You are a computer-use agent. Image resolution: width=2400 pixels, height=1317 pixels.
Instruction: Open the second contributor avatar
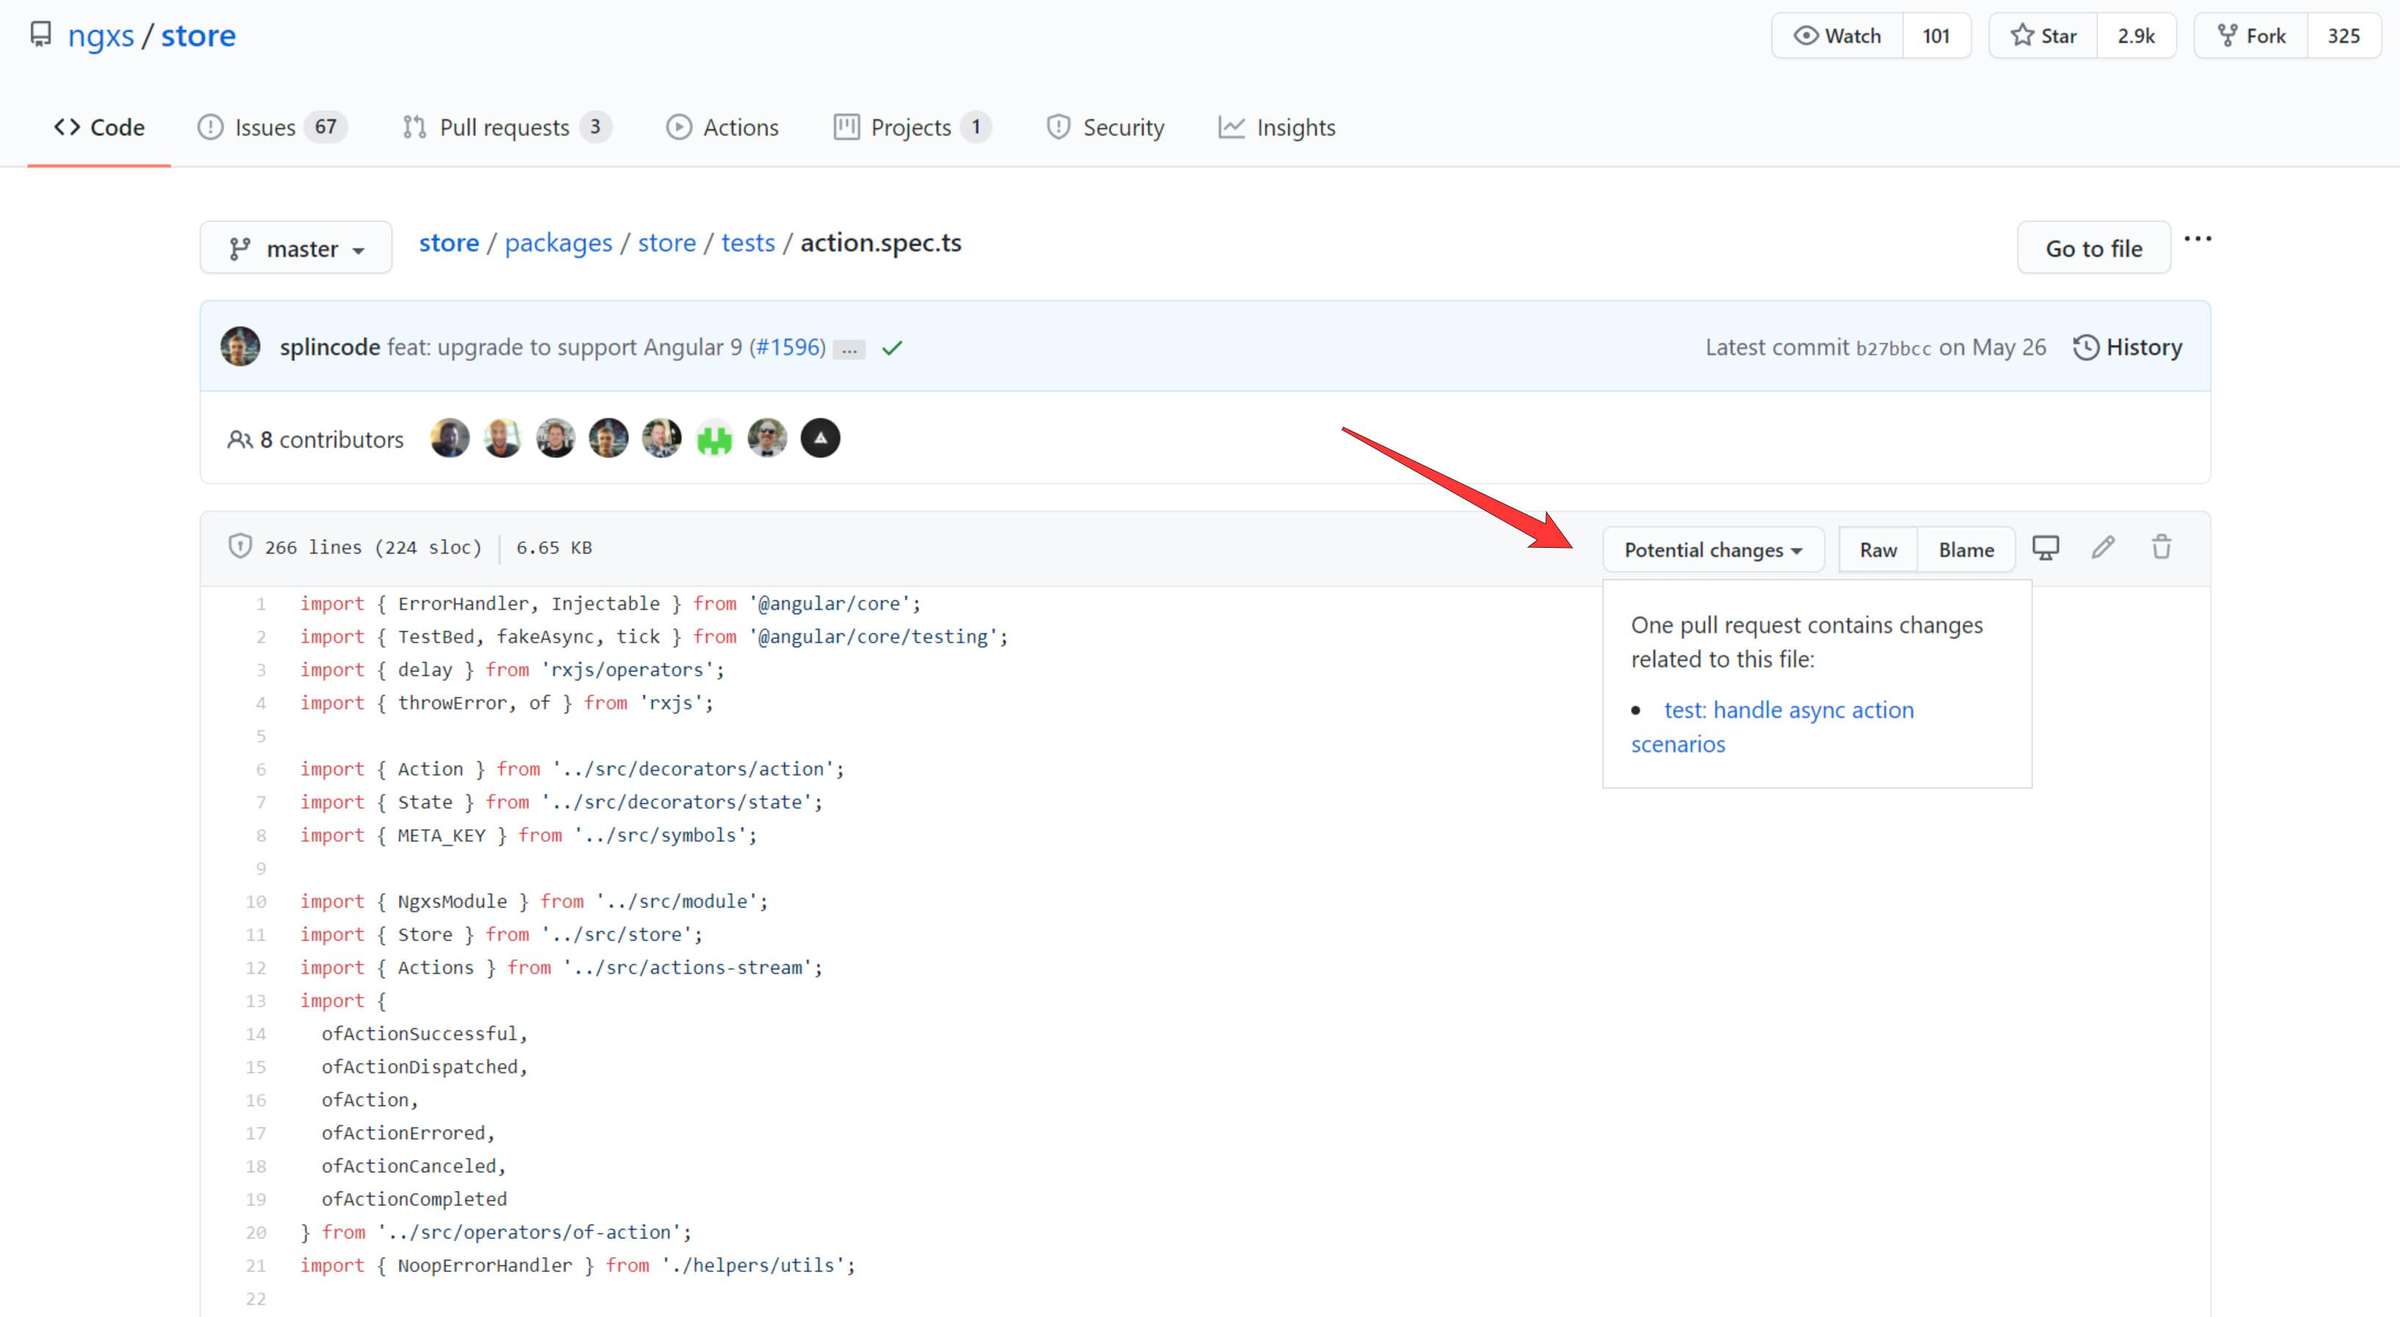502,438
